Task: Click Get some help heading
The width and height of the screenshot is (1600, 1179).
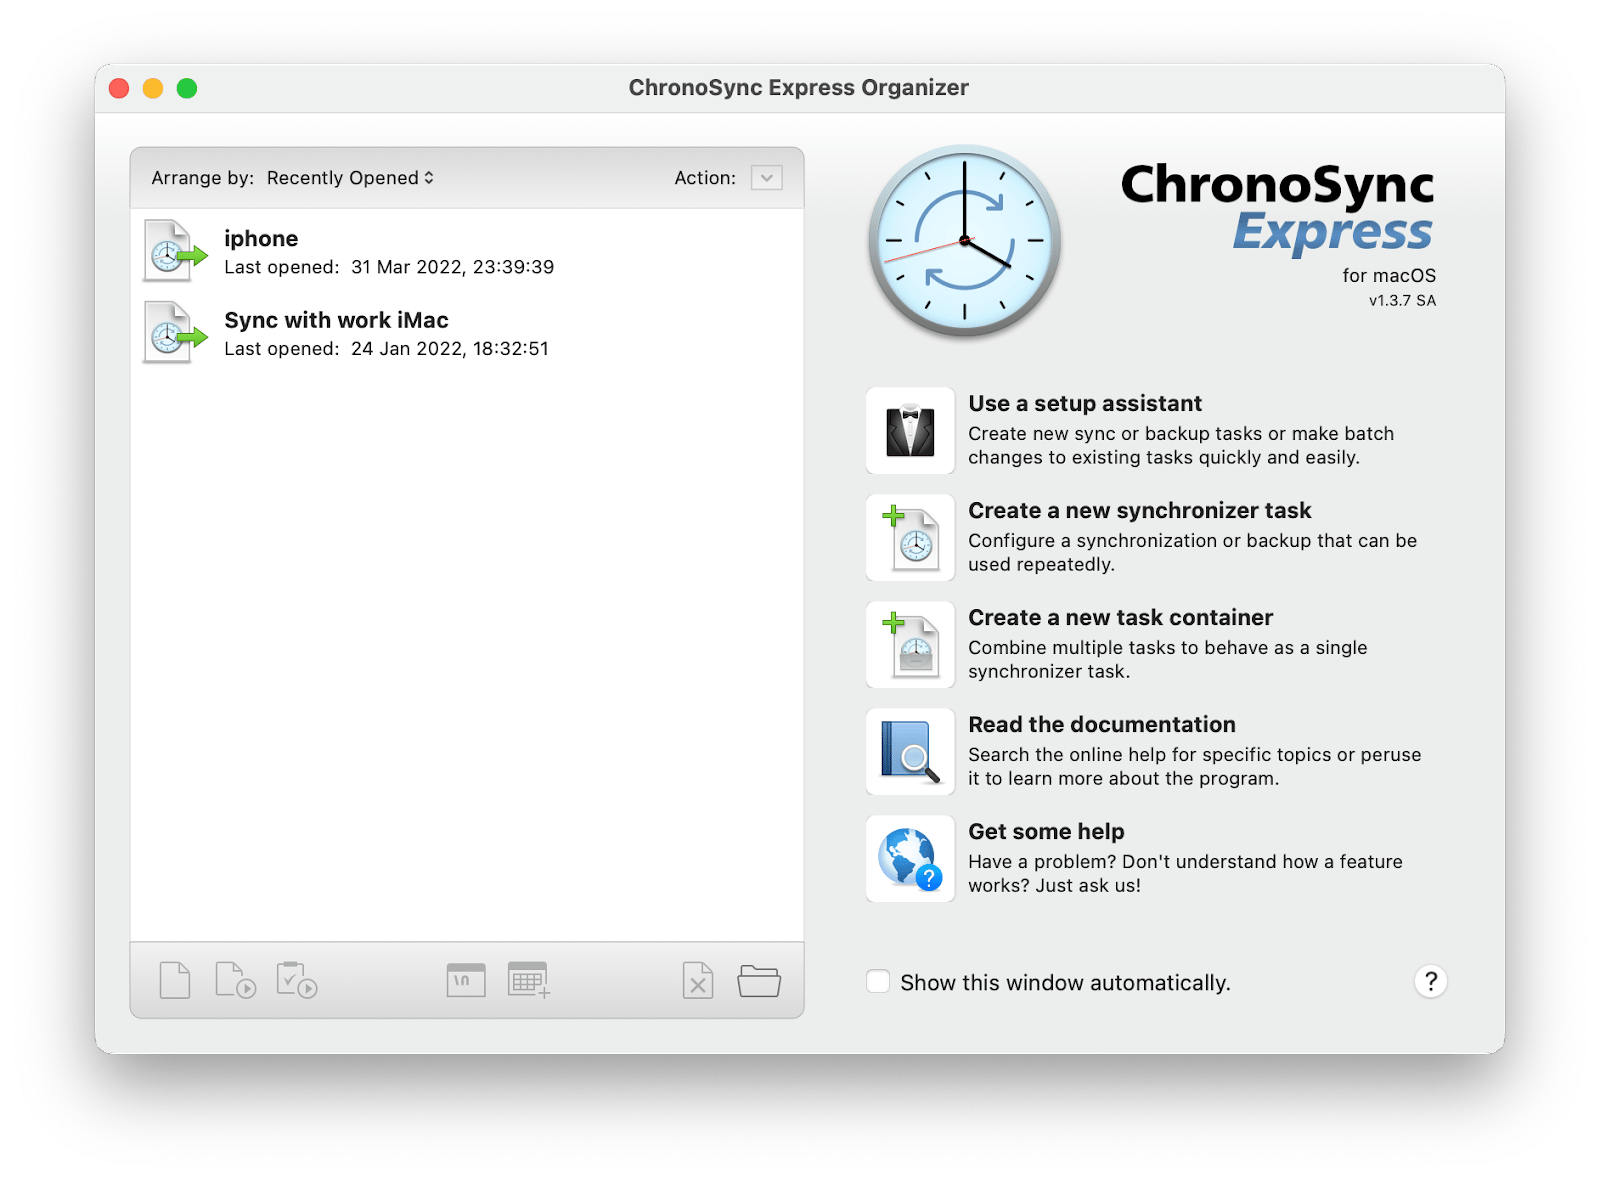Action: pyautogui.click(x=1046, y=831)
